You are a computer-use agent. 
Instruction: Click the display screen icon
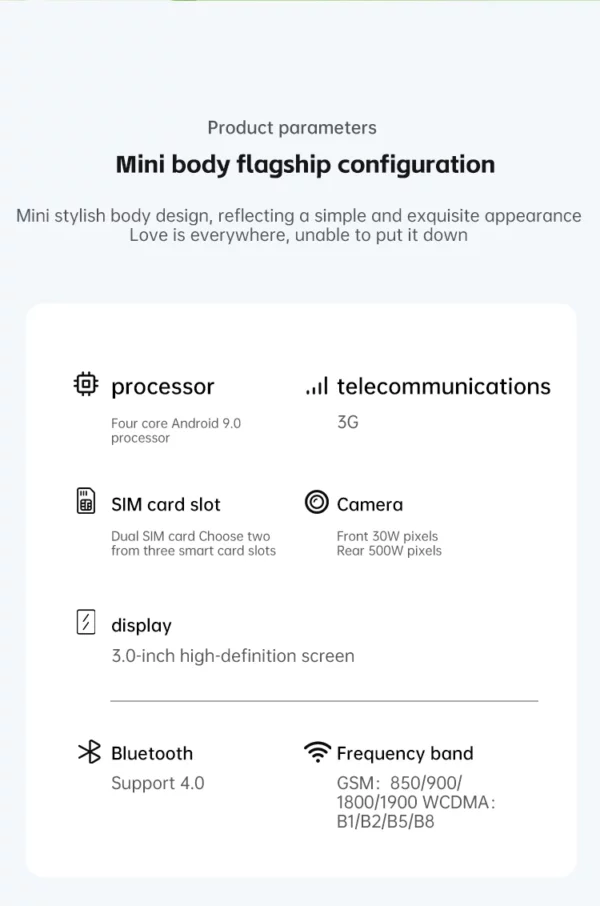pyautogui.click(x=86, y=622)
